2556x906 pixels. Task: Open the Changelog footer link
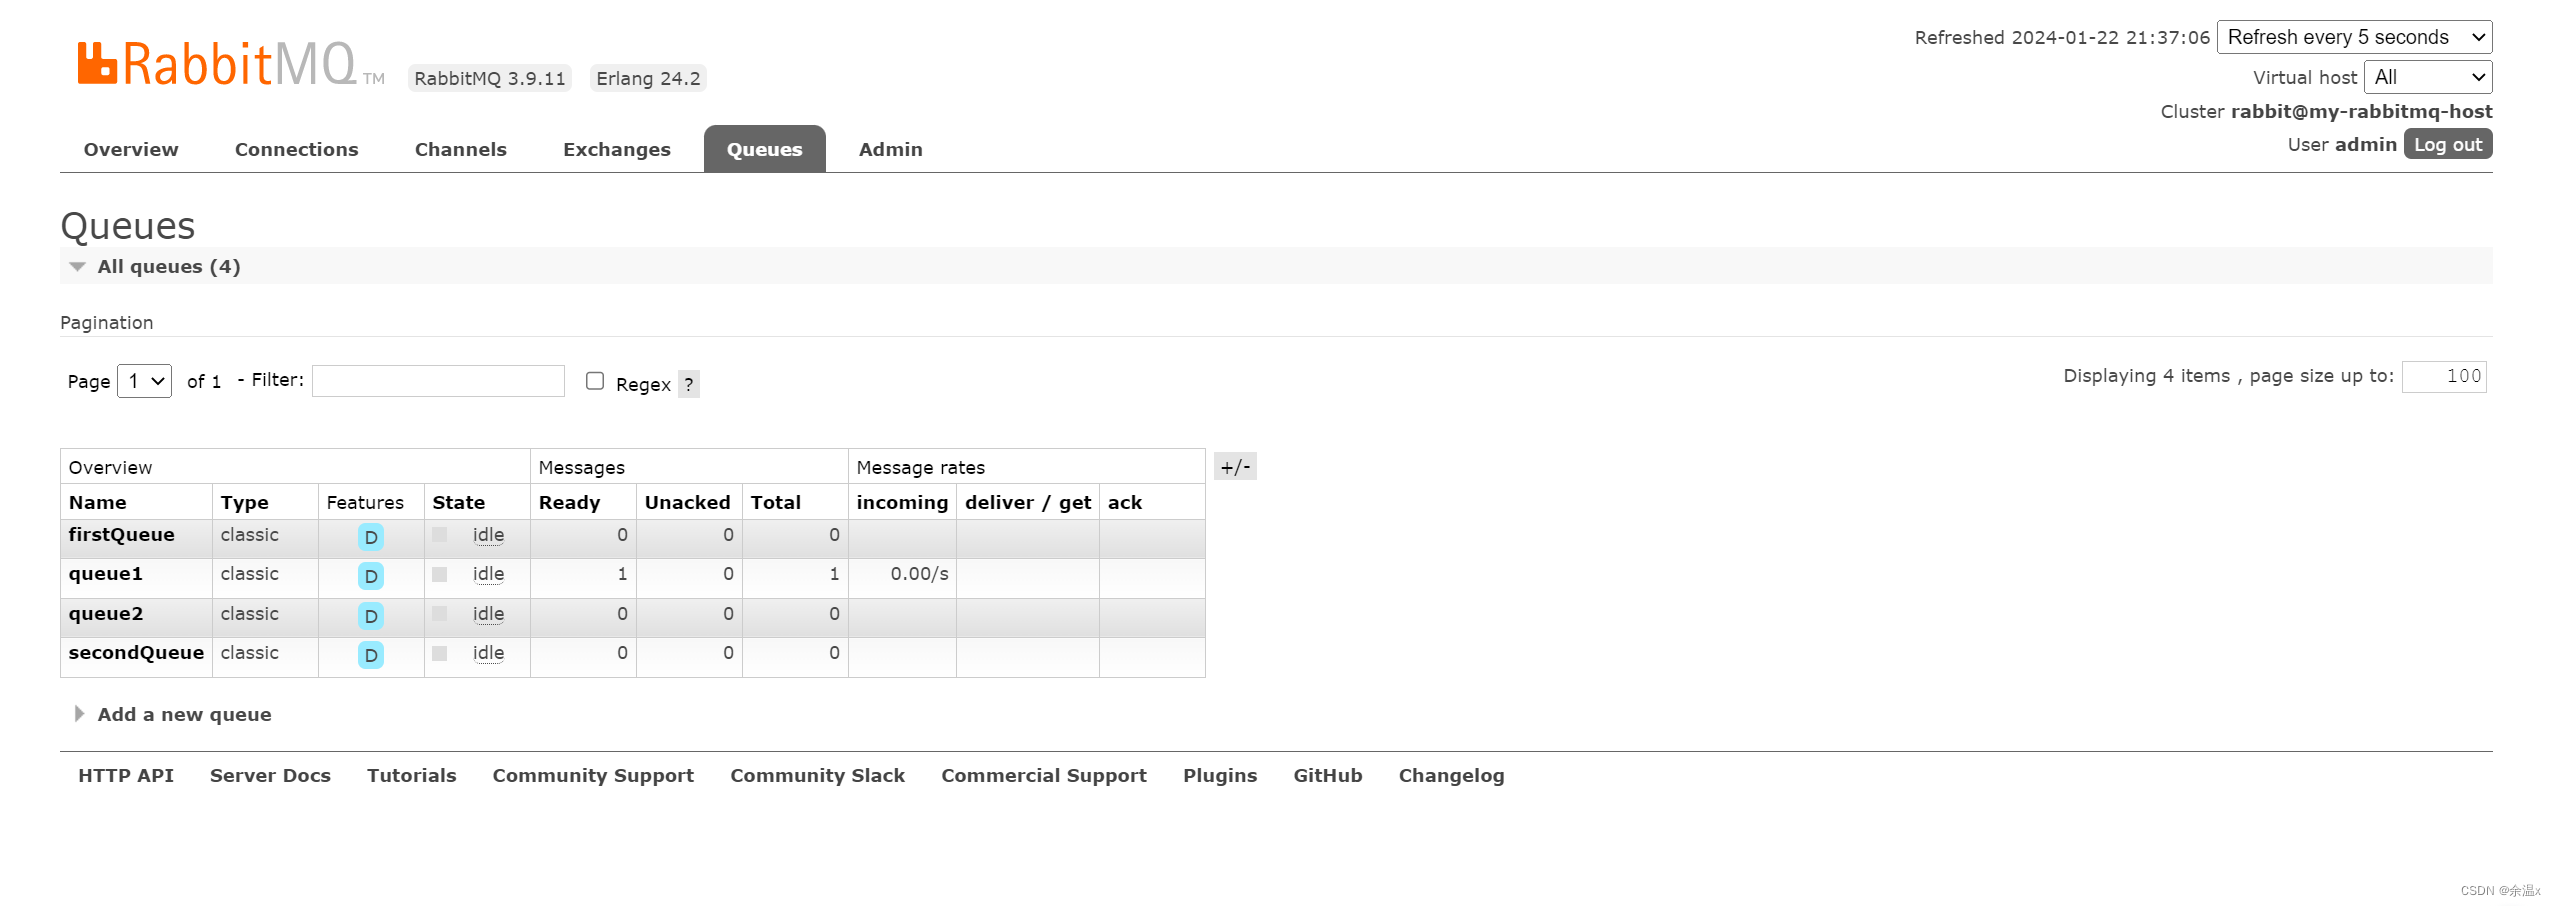tap(1452, 776)
